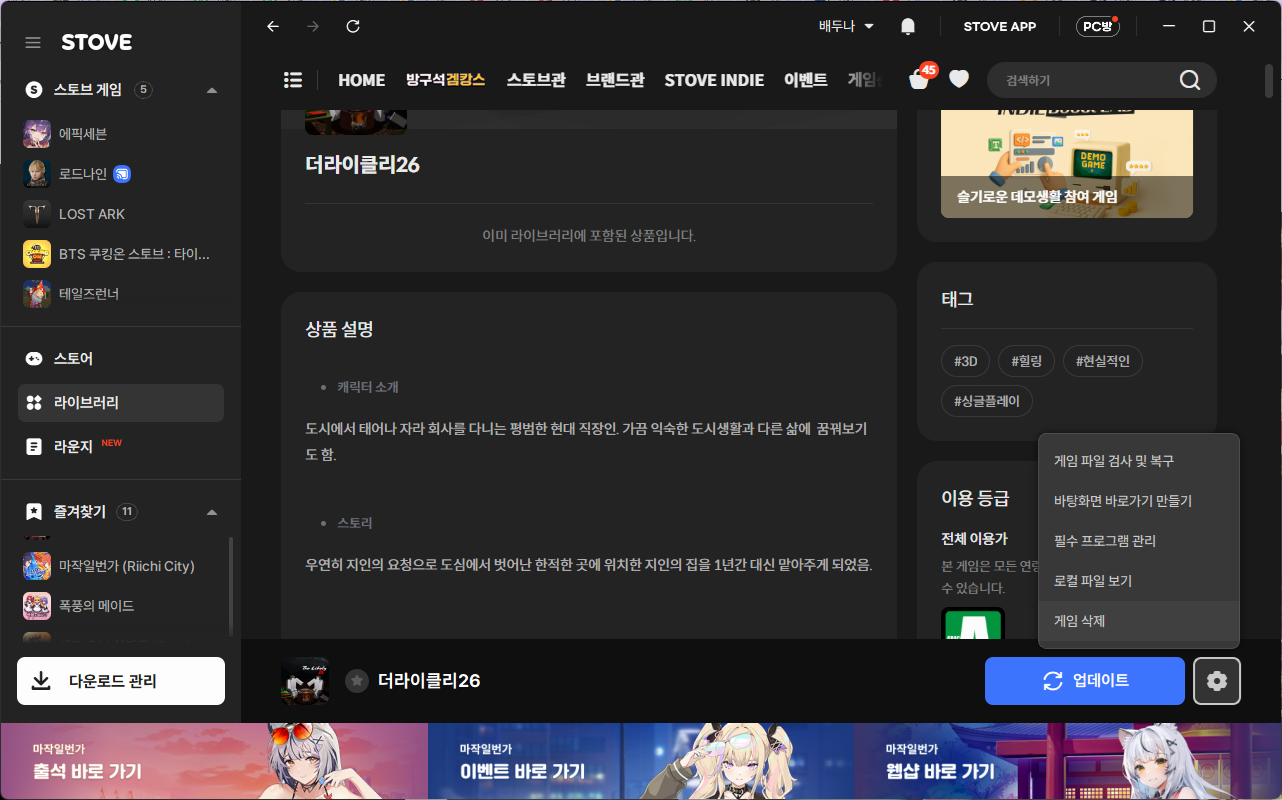Open 폭풍의 메이드 favorite icon
The height and width of the screenshot is (800, 1282).
click(37, 606)
